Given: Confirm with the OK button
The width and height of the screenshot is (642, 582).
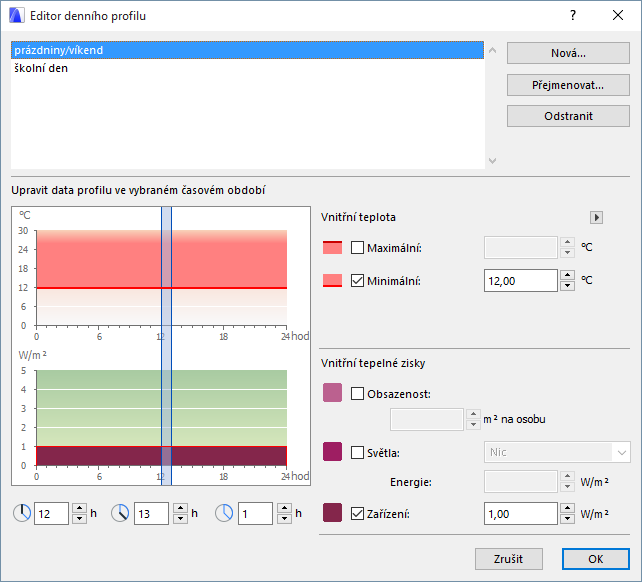Looking at the screenshot, I should (x=596, y=559).
